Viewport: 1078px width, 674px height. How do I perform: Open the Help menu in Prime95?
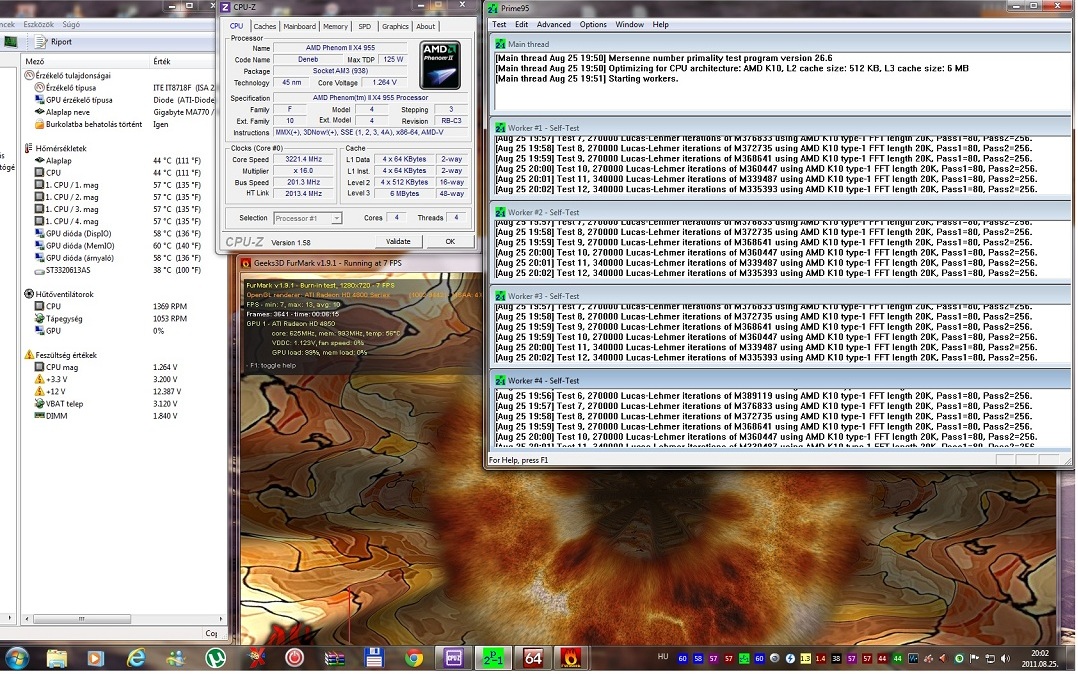point(660,24)
